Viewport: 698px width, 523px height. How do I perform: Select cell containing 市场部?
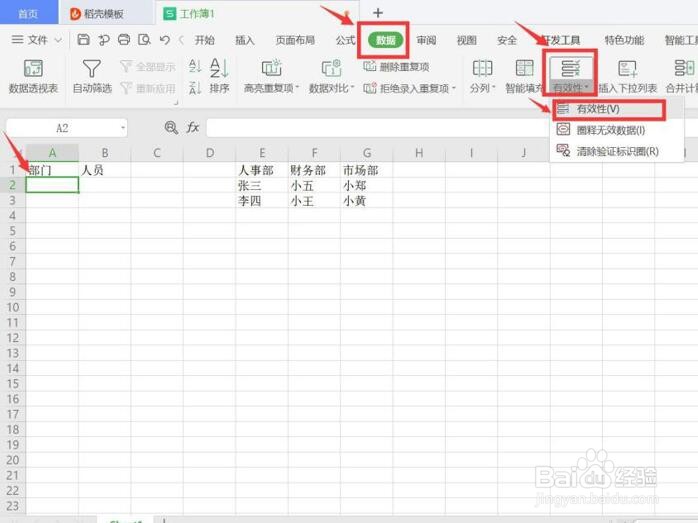click(x=367, y=170)
